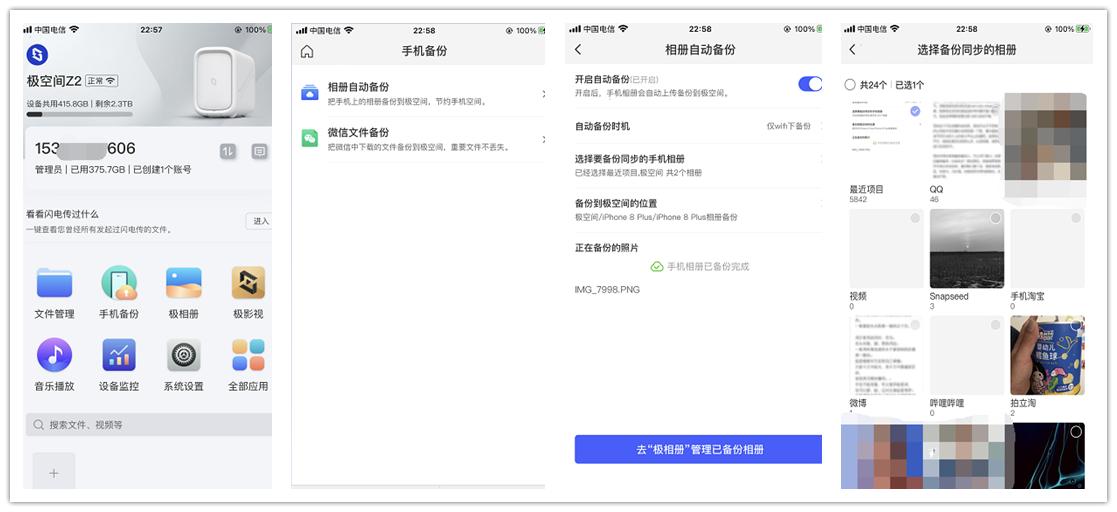Check the Snapseed album selection circle

click(995, 218)
